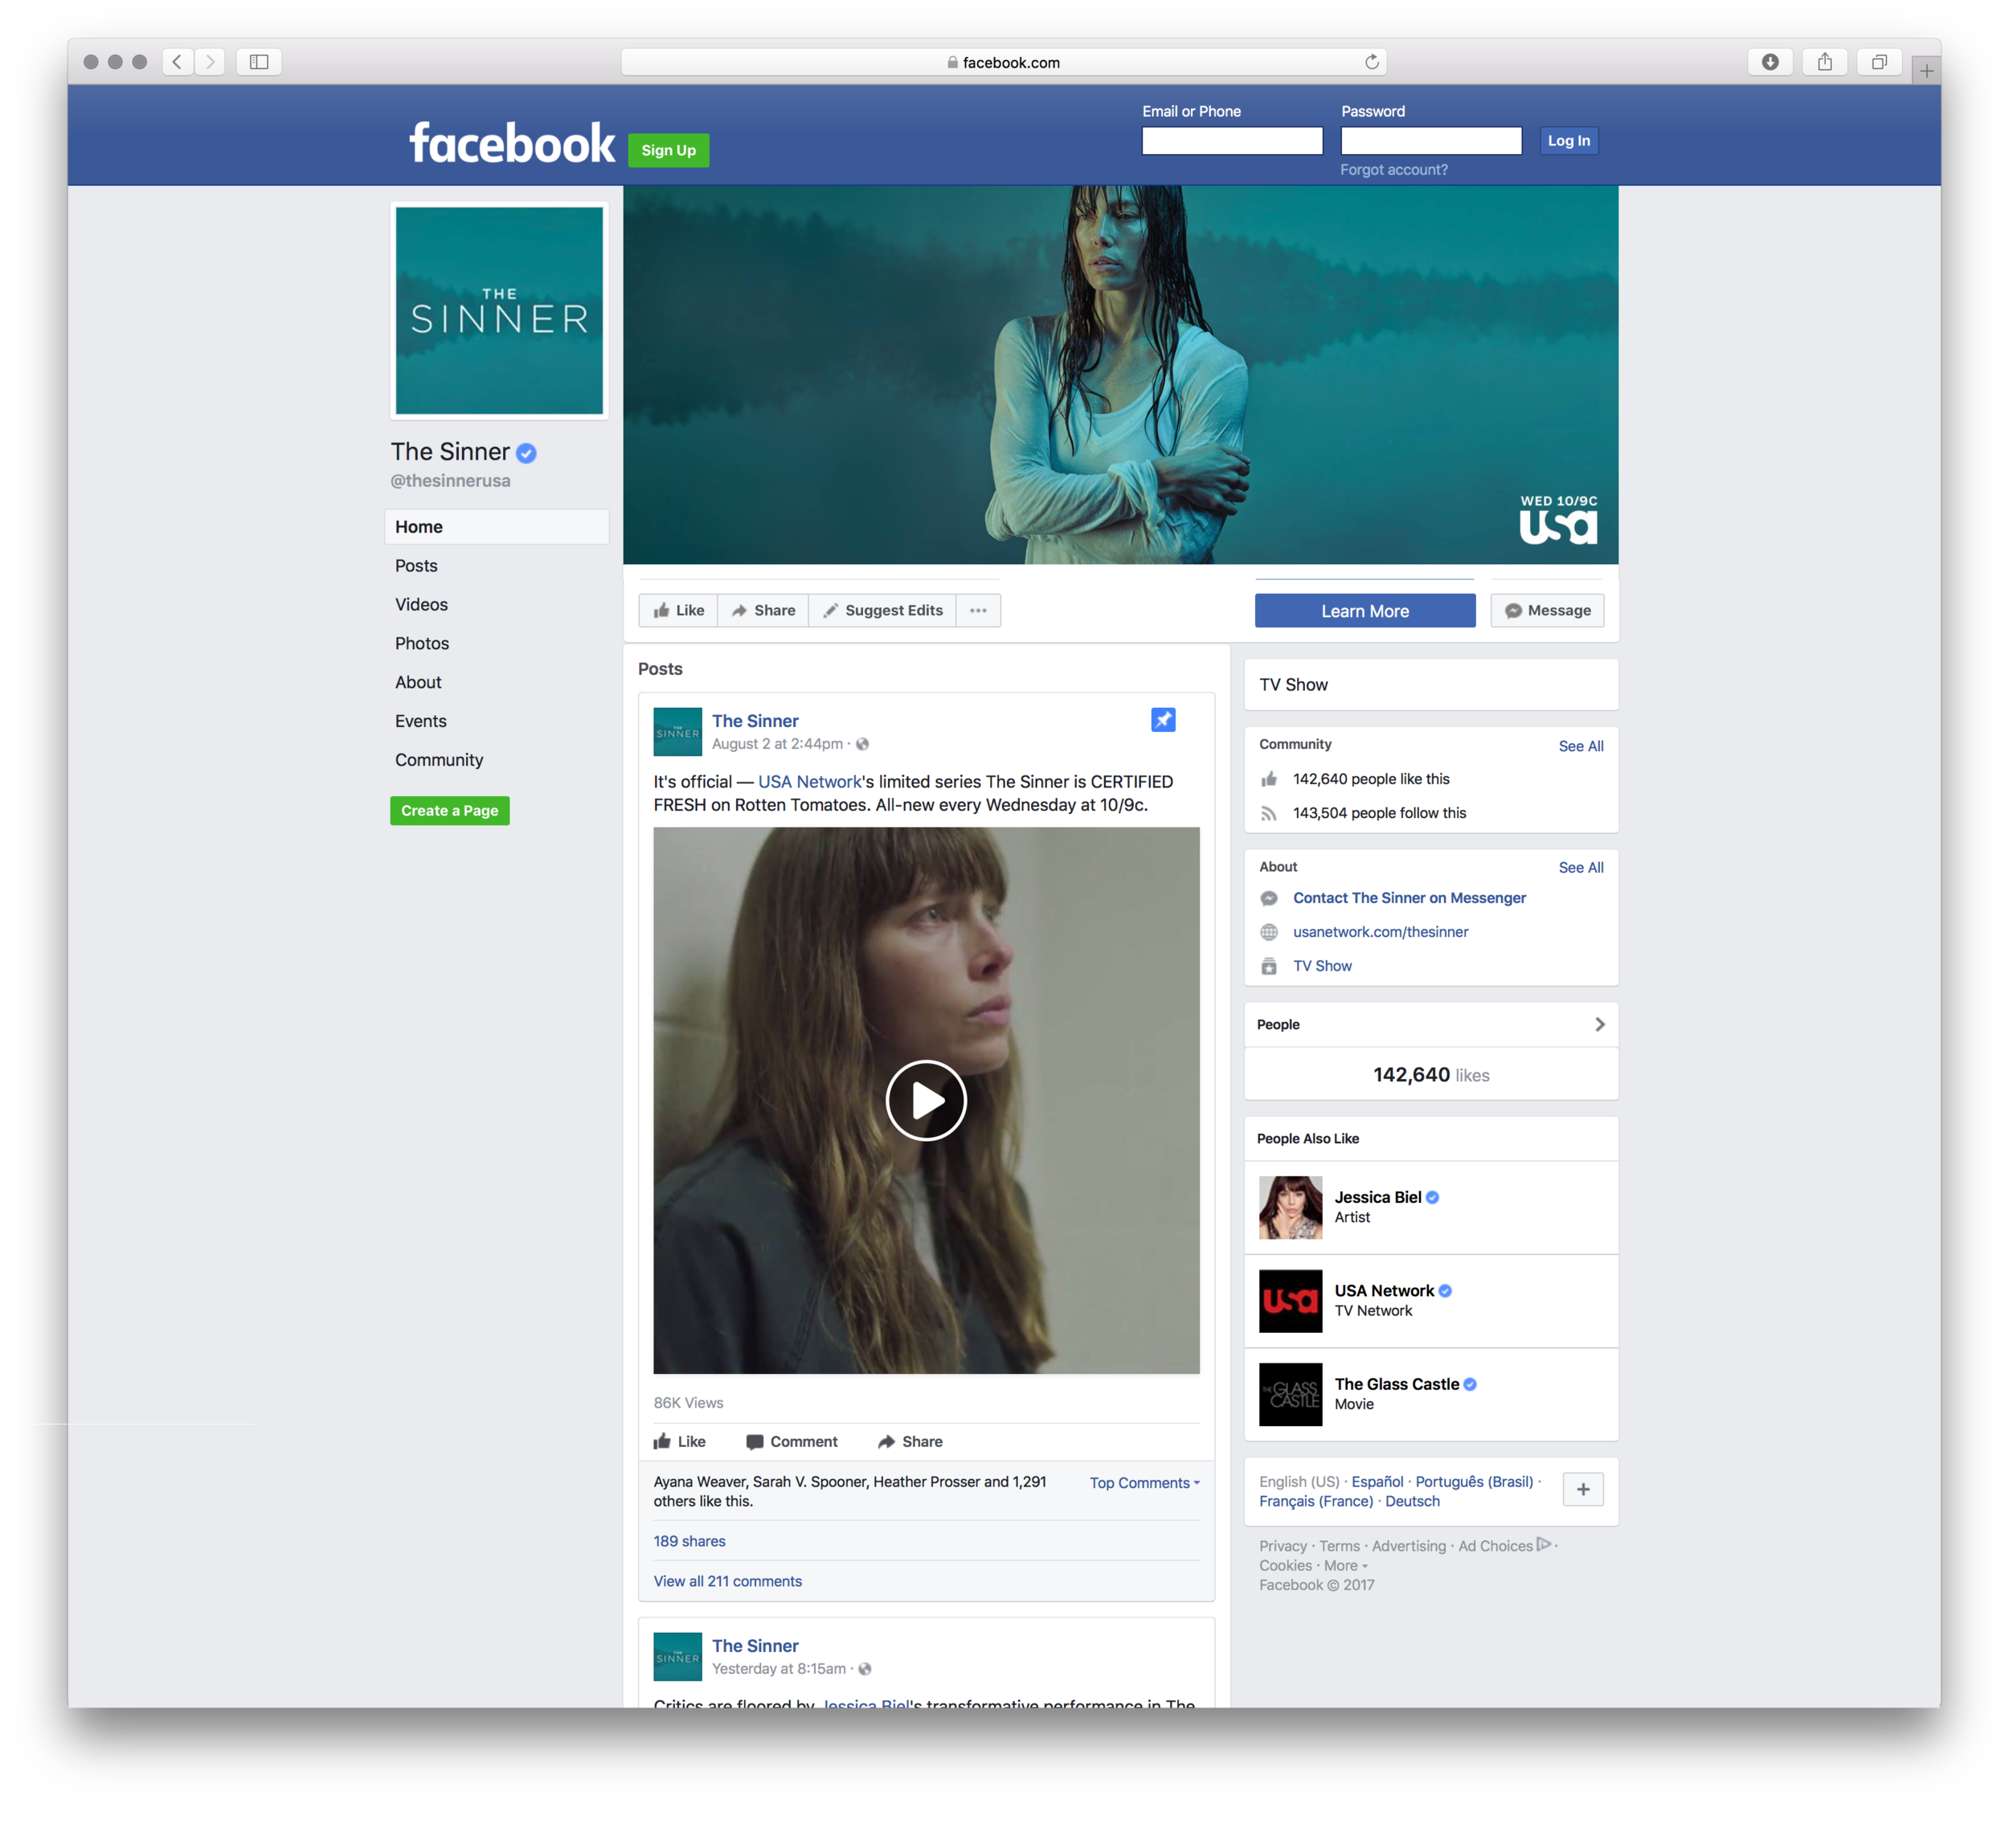Like the pinned post

tap(679, 1442)
